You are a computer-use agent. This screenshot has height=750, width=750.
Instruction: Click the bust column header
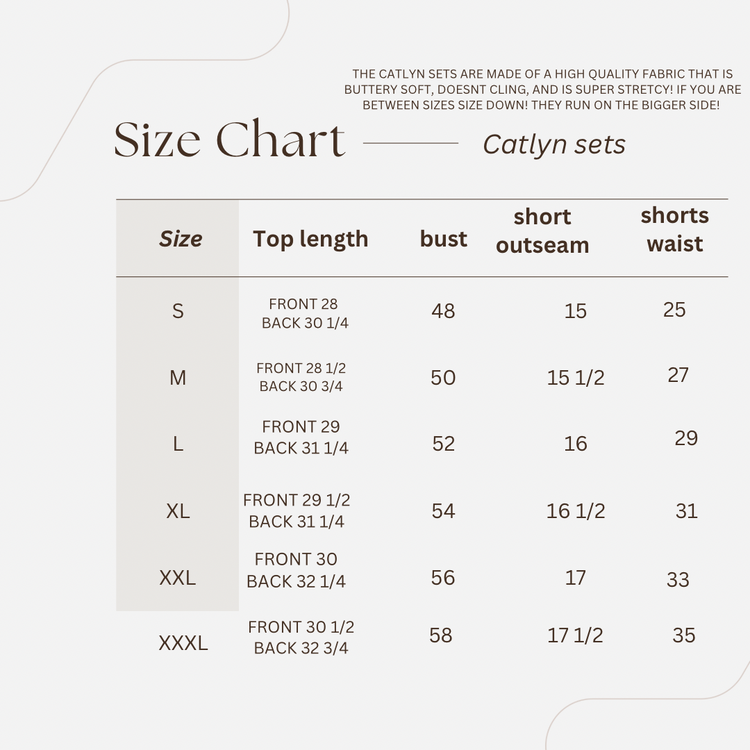click(443, 239)
